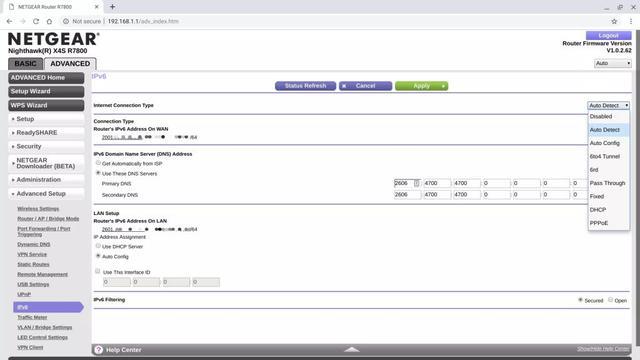Open Port Forwarding / Port Triggering link
Viewport: 640px width, 360px height.
[44, 231]
